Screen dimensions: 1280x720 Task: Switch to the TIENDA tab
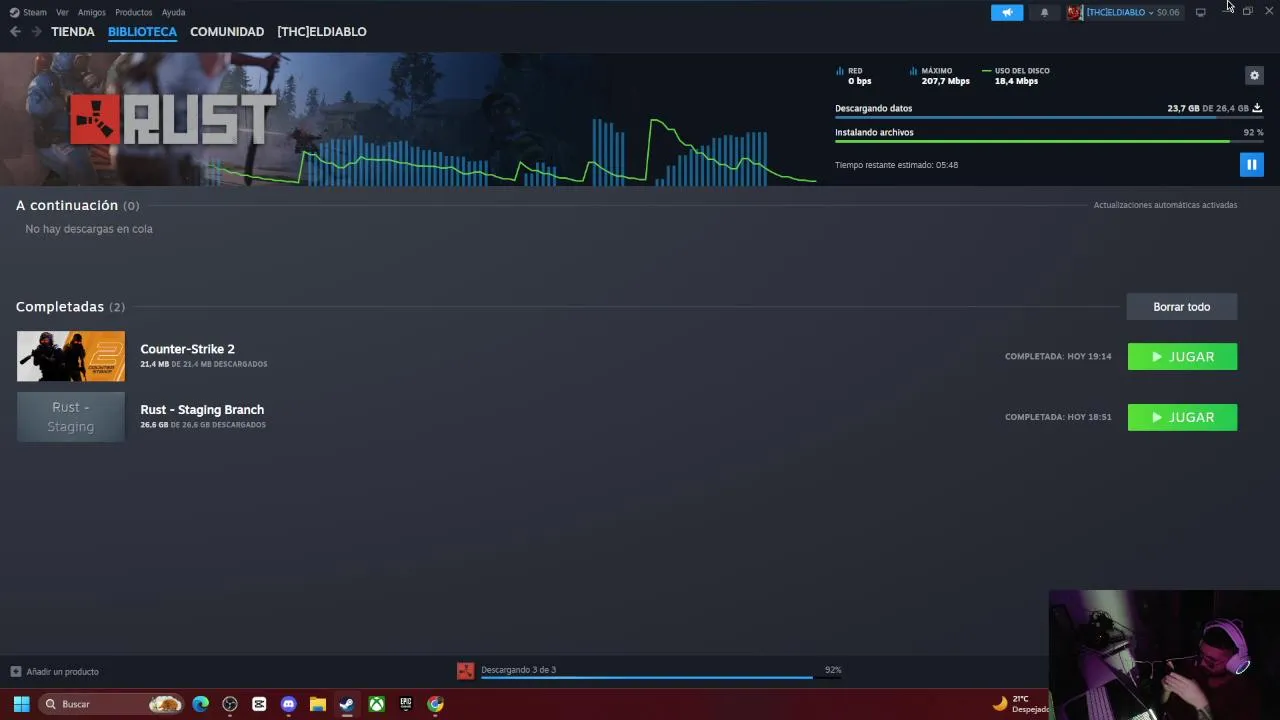pos(73,32)
